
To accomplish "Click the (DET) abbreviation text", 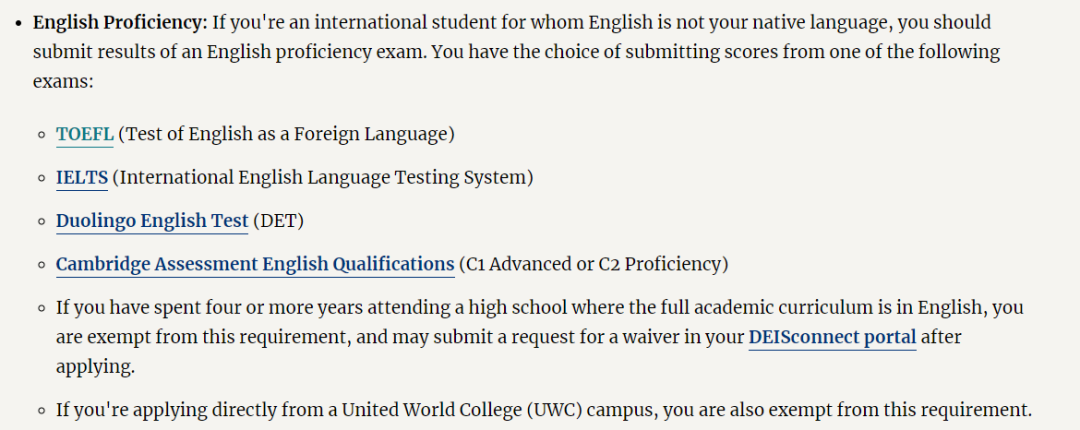I will (x=278, y=221).
